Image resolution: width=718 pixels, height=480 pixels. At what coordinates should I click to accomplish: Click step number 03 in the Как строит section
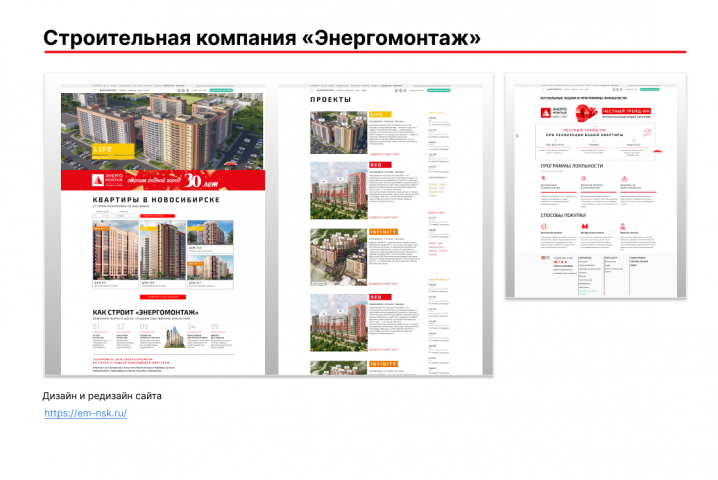144,327
